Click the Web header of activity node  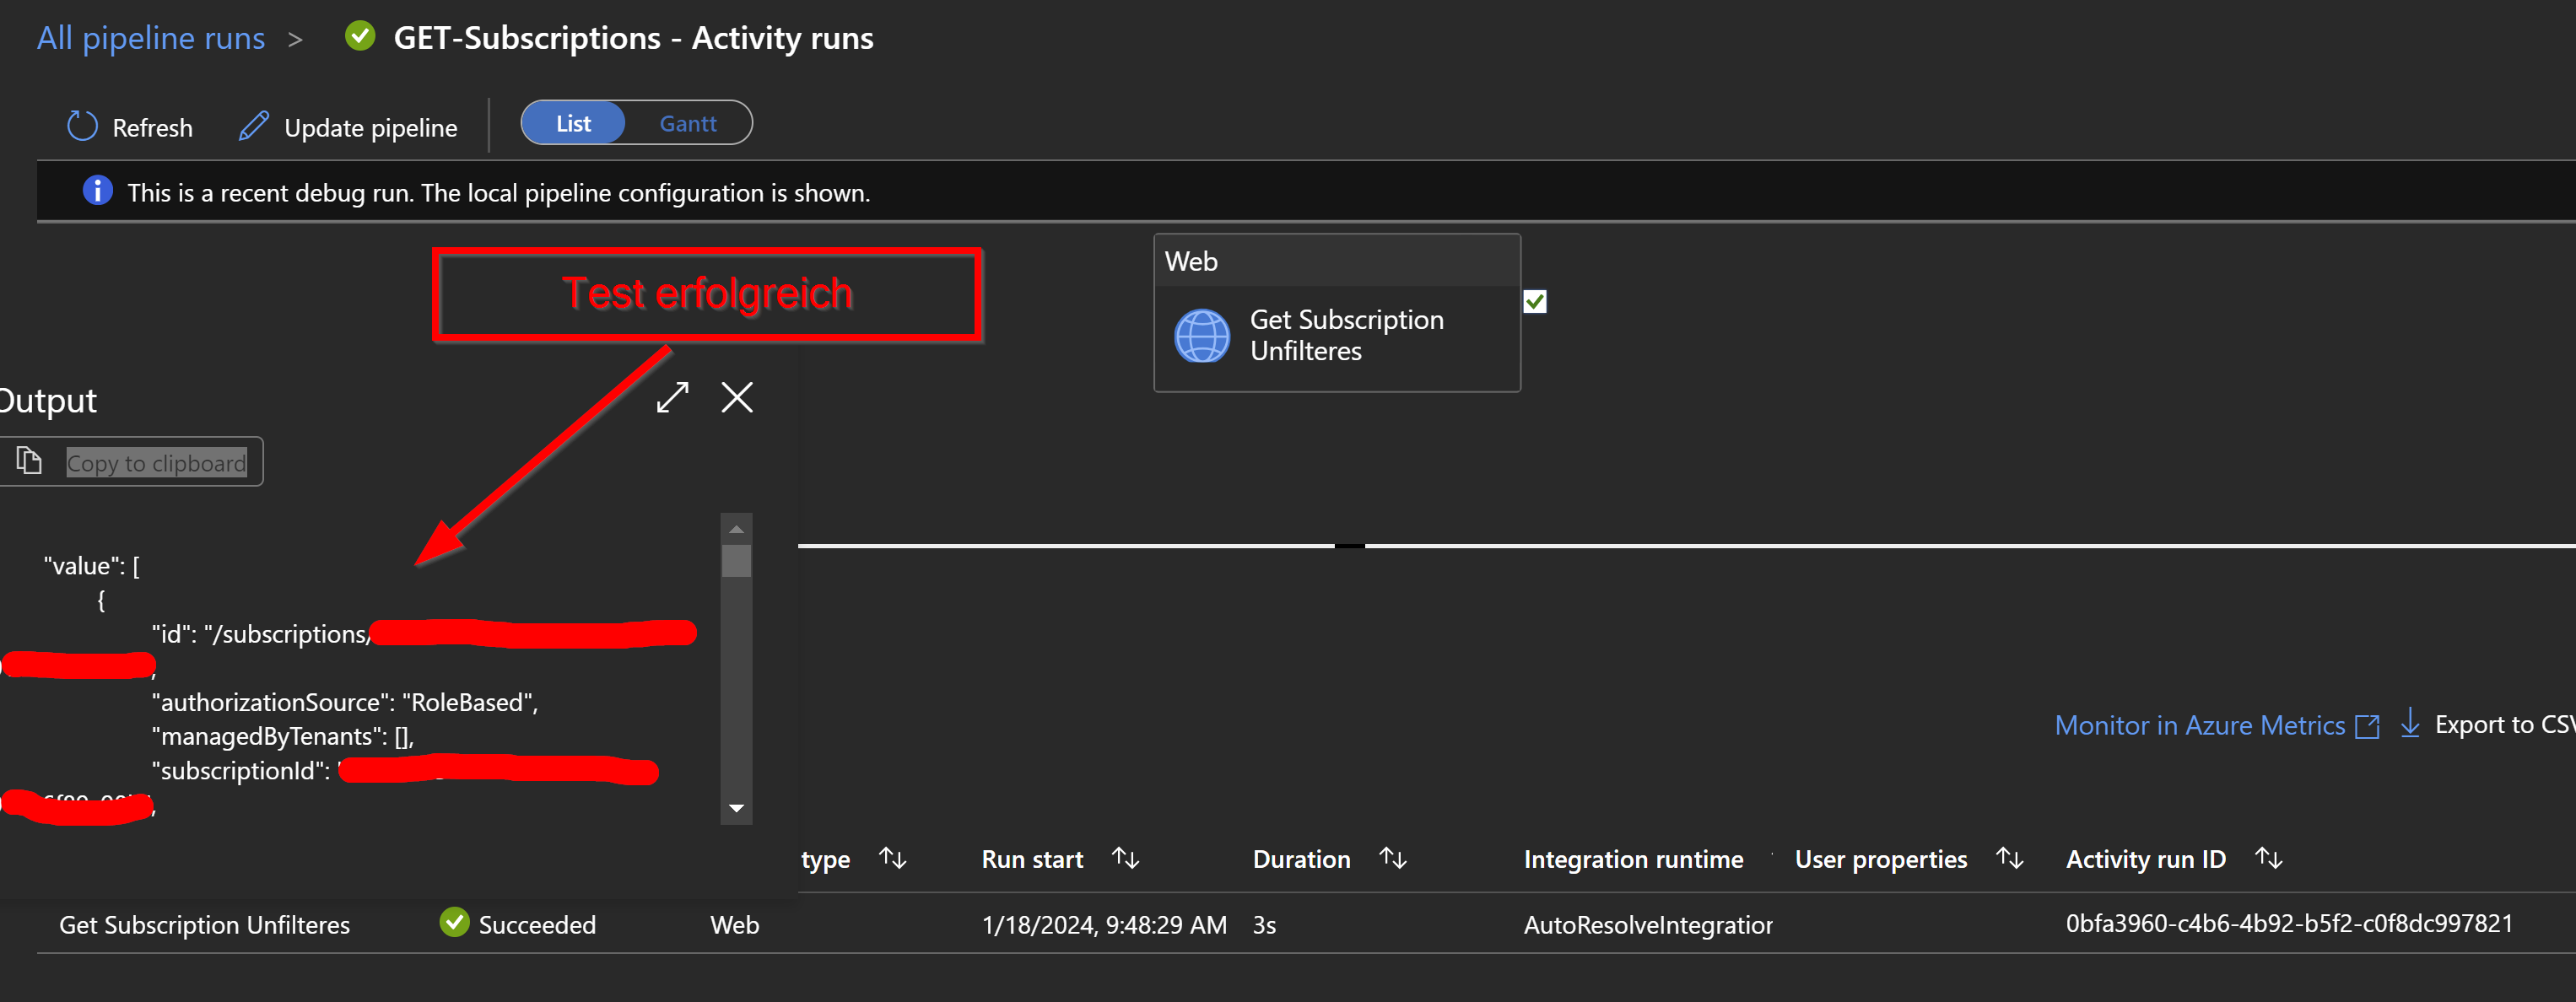1191,261
